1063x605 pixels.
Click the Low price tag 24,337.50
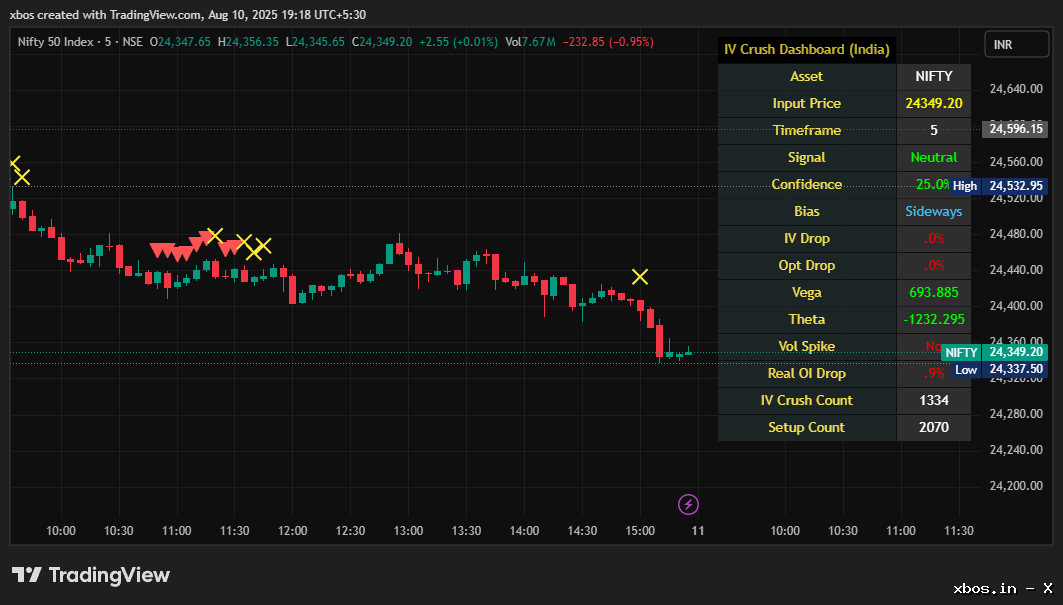point(998,369)
